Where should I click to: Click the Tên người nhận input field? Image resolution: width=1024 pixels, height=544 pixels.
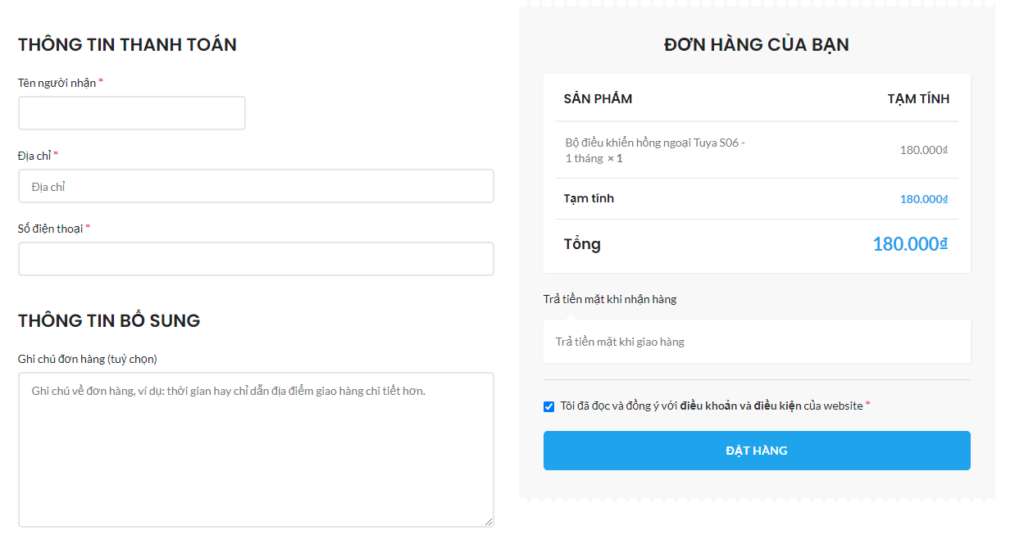coord(131,113)
